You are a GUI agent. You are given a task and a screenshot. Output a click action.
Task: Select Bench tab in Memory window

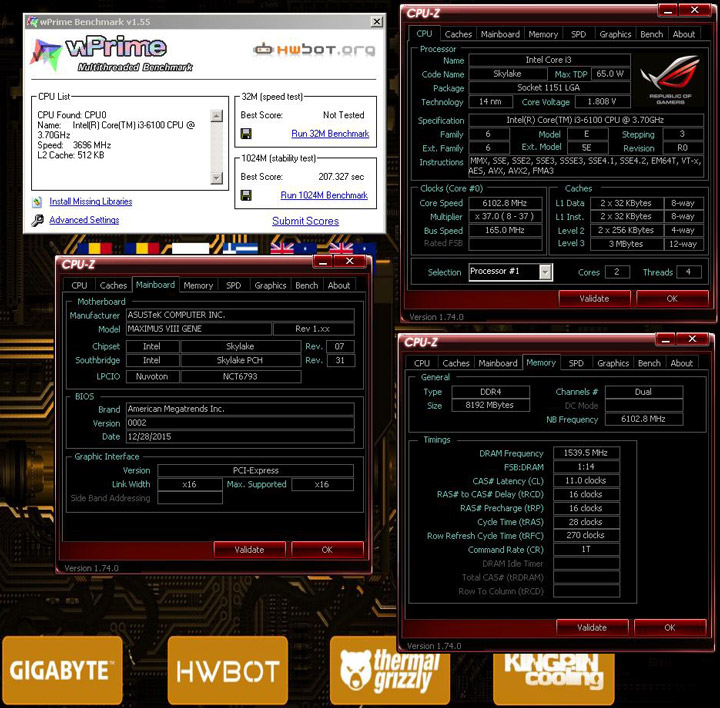click(x=649, y=363)
